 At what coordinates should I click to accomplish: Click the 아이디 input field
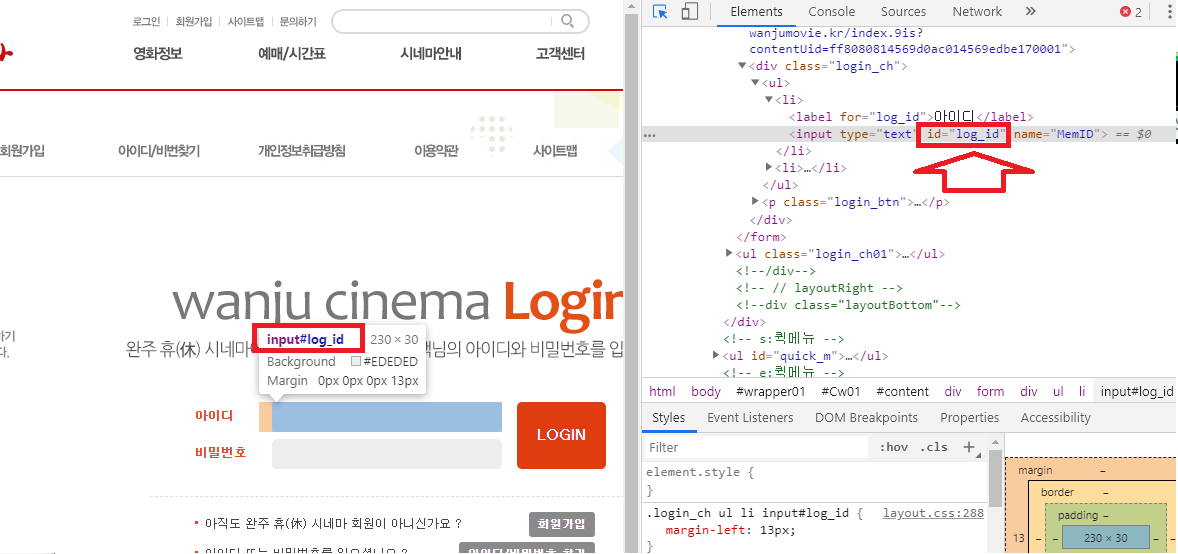pos(386,416)
